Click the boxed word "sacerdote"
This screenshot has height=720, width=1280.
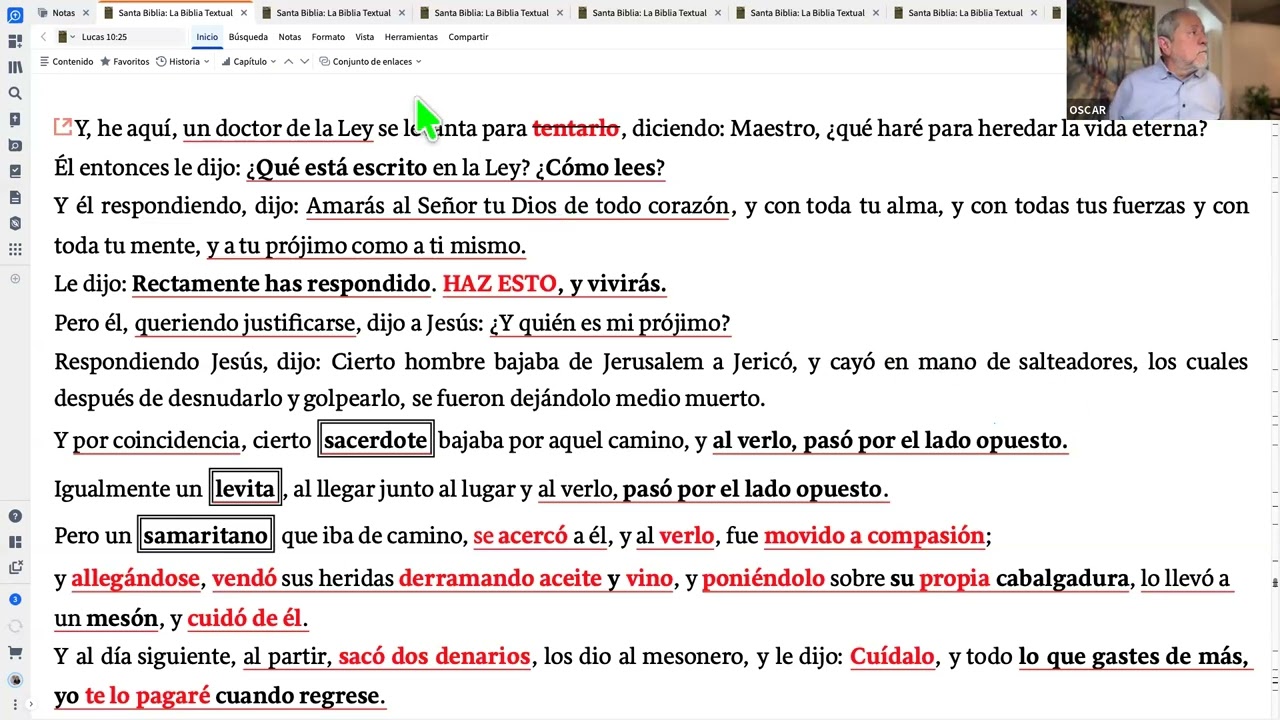coord(375,440)
